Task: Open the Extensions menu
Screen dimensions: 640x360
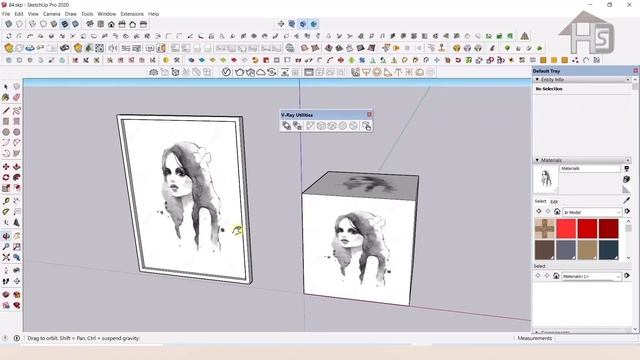Action: (x=132, y=14)
